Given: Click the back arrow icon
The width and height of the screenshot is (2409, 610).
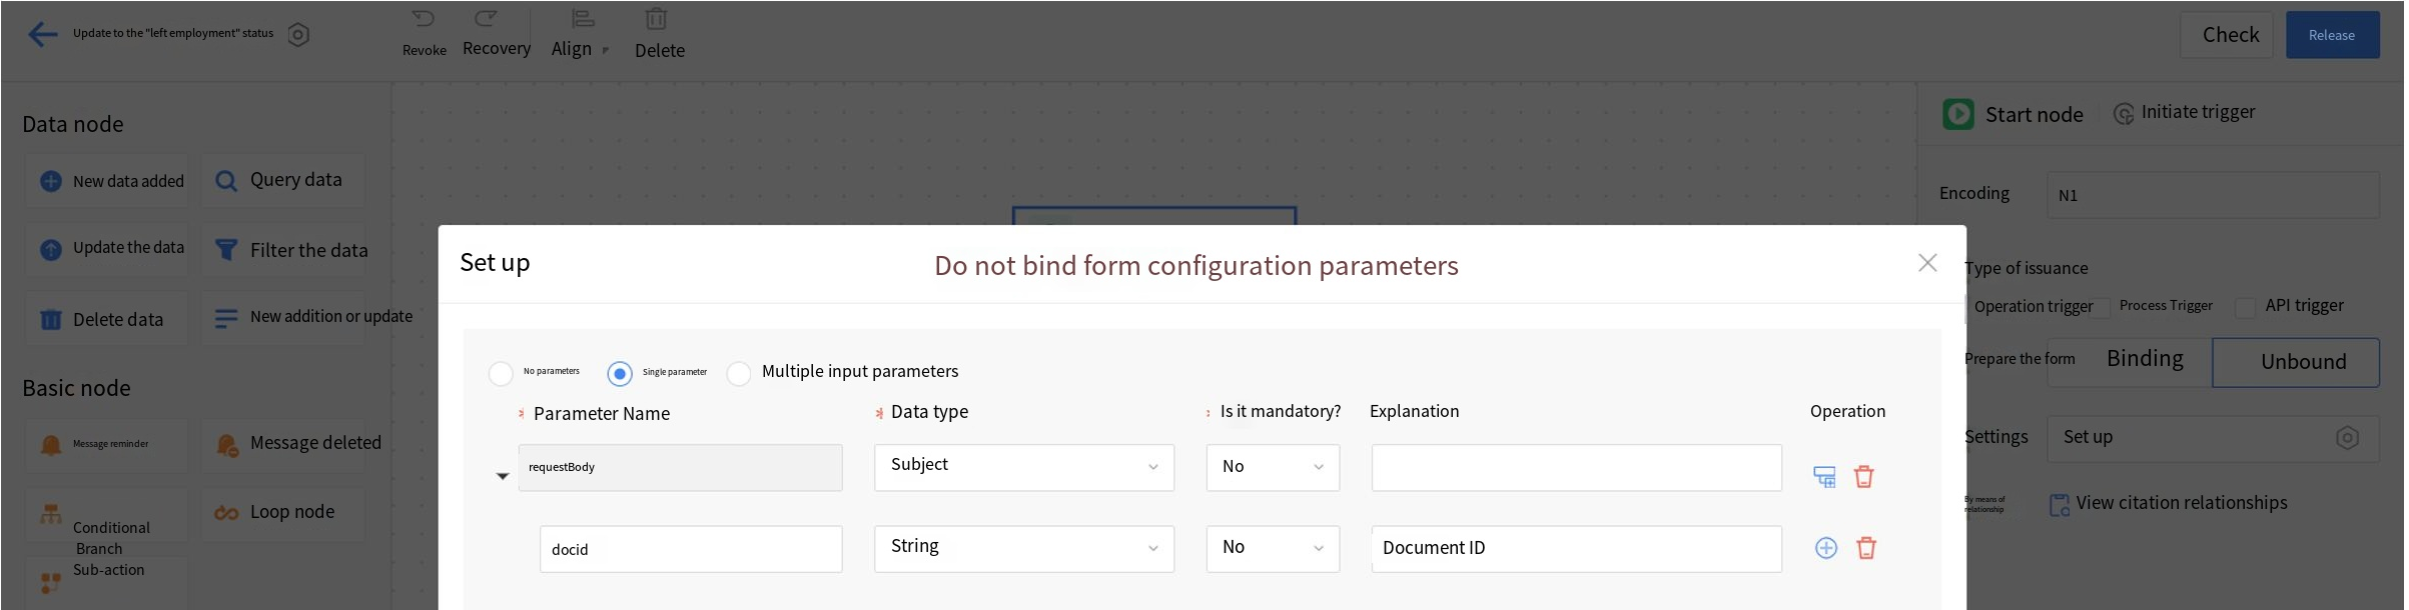Looking at the screenshot, I should click(x=42, y=35).
